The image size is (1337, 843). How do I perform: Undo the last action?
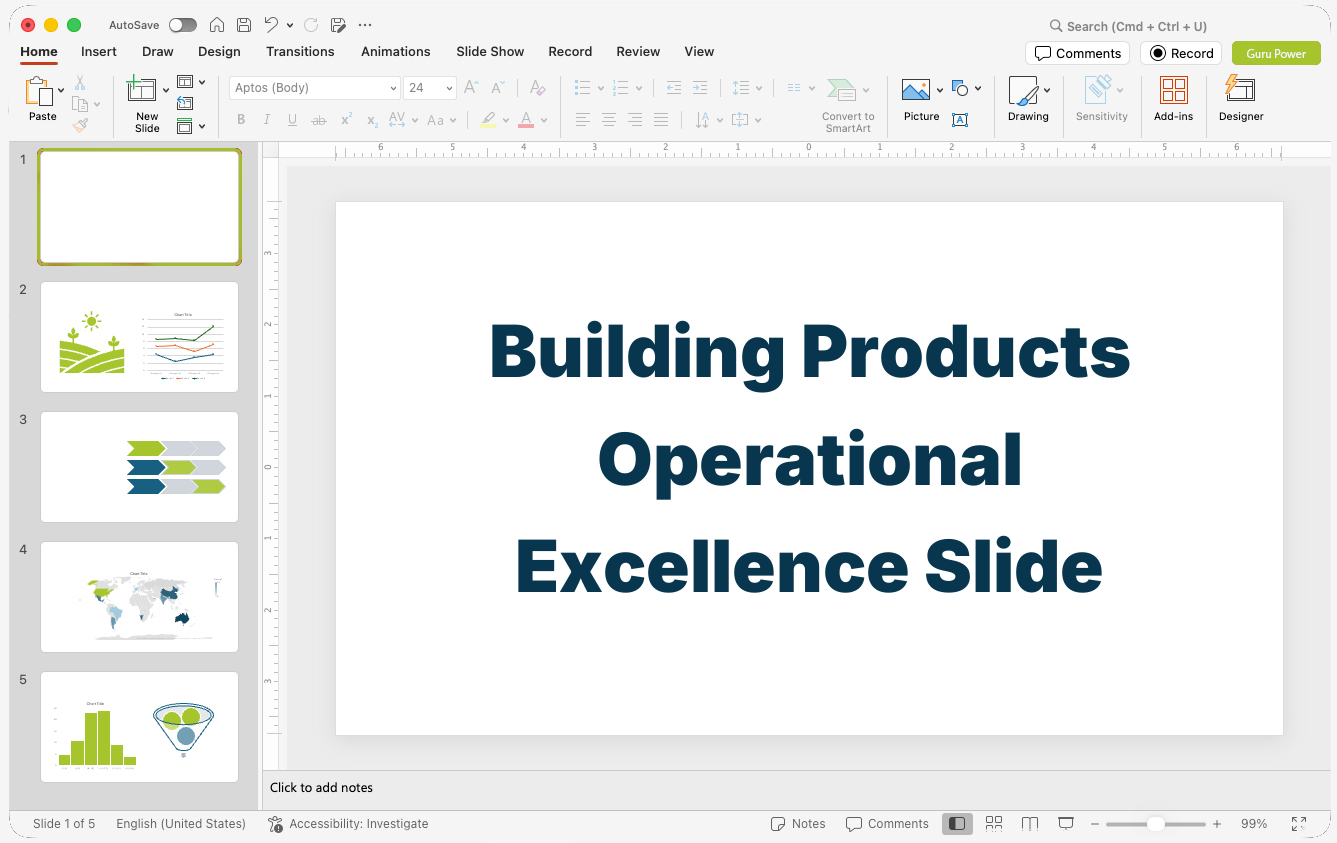pos(271,25)
